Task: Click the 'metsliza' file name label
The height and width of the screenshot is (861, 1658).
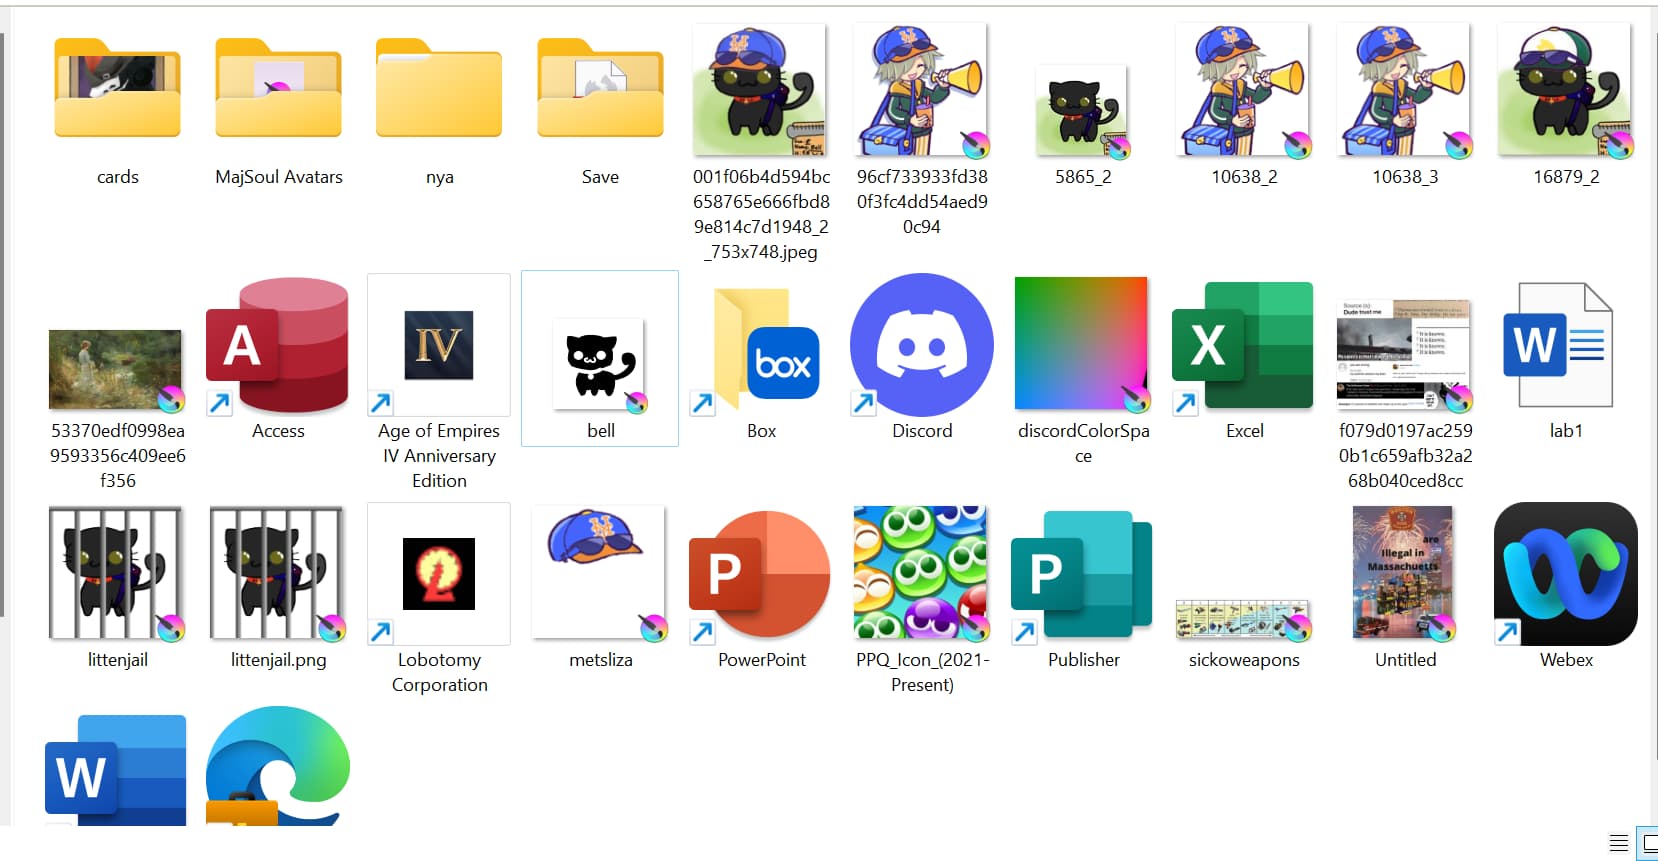Action: [600, 660]
